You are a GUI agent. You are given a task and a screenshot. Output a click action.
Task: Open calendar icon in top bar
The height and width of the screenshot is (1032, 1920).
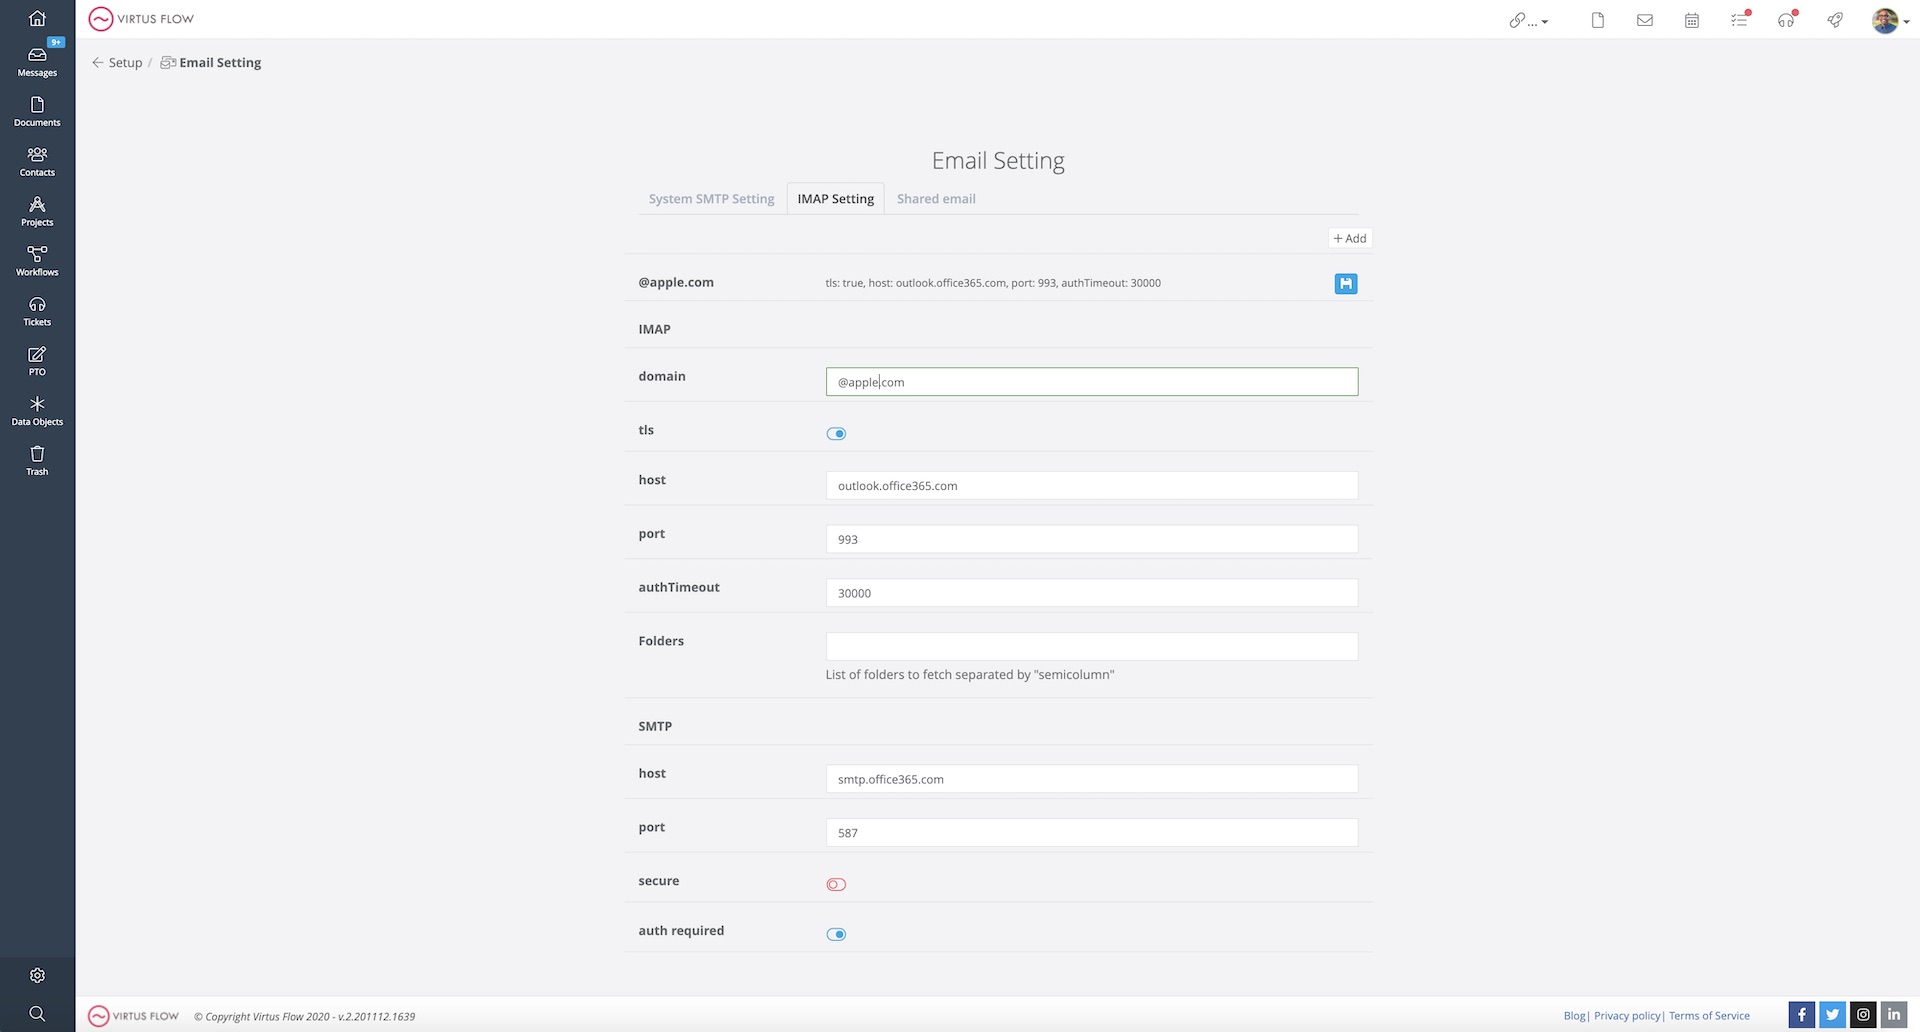tap(1692, 20)
